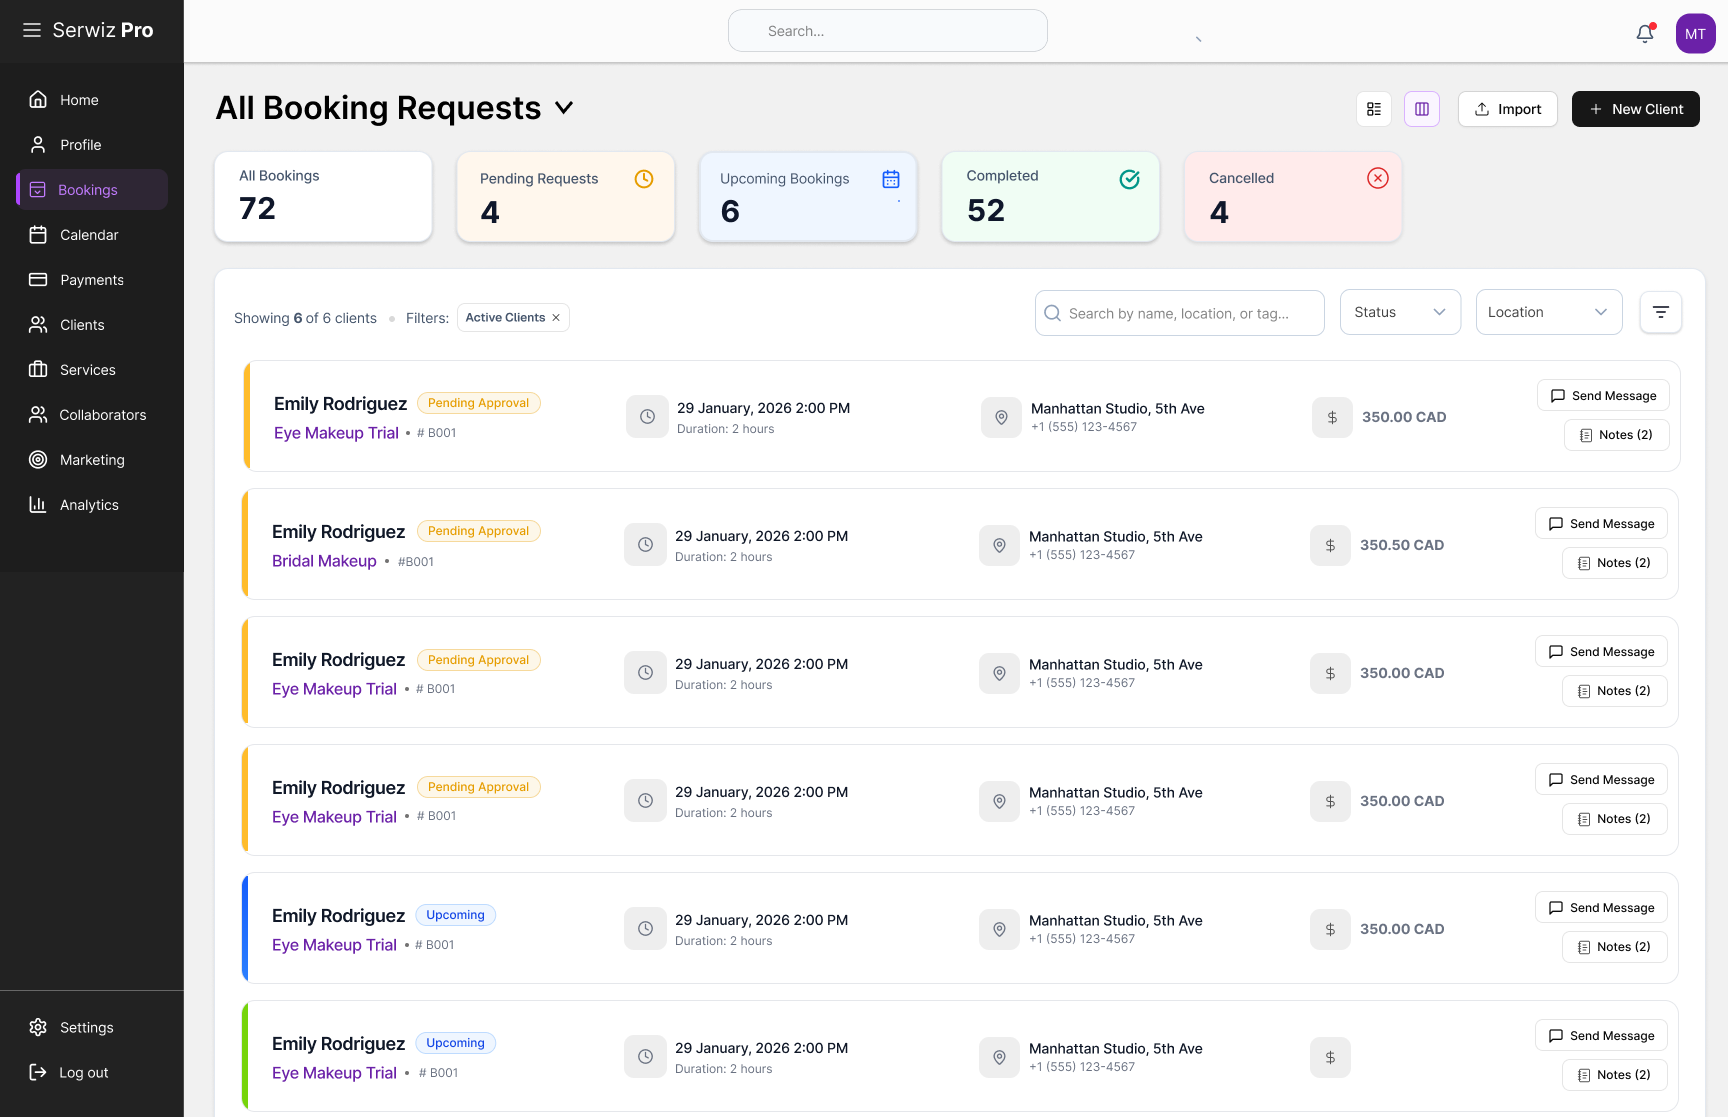The image size is (1728, 1117).
Task: Open Marketing section
Action: point(92,460)
